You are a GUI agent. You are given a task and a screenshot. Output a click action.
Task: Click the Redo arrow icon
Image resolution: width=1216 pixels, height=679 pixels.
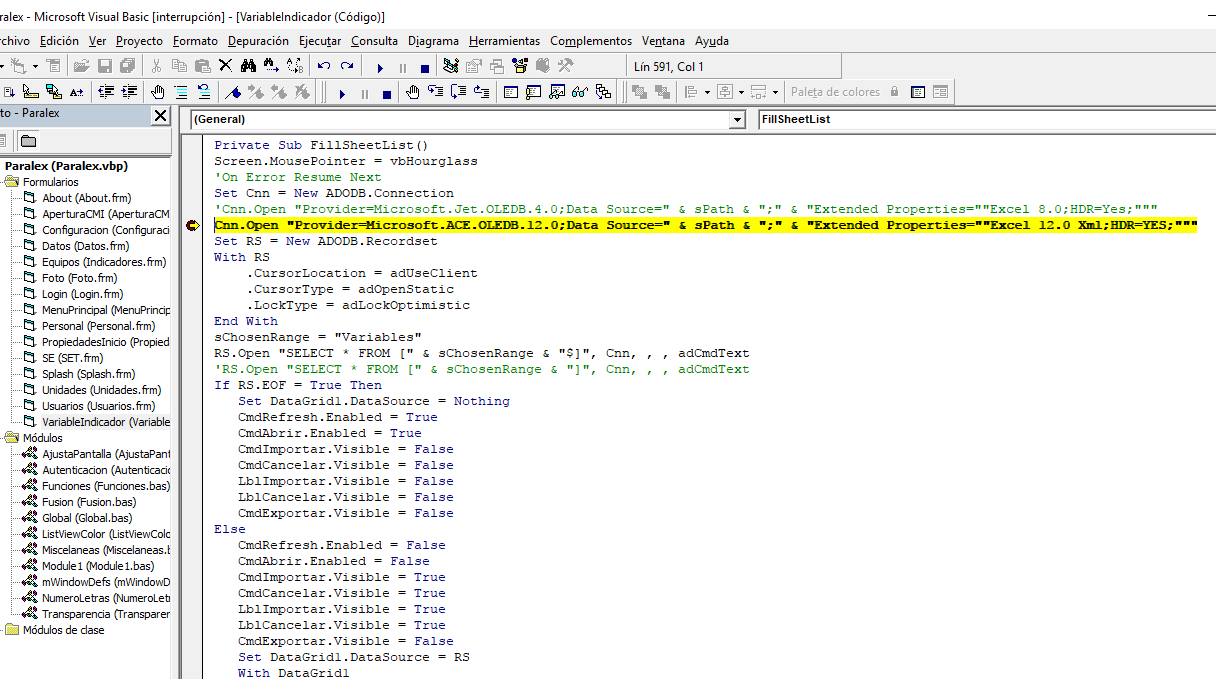point(347,66)
